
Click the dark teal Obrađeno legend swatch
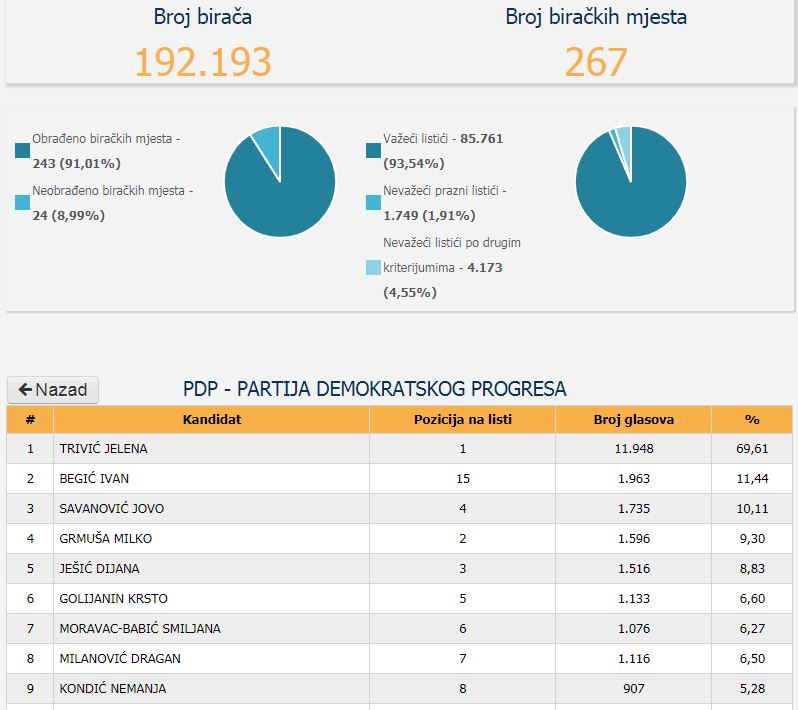pyautogui.click(x=23, y=150)
